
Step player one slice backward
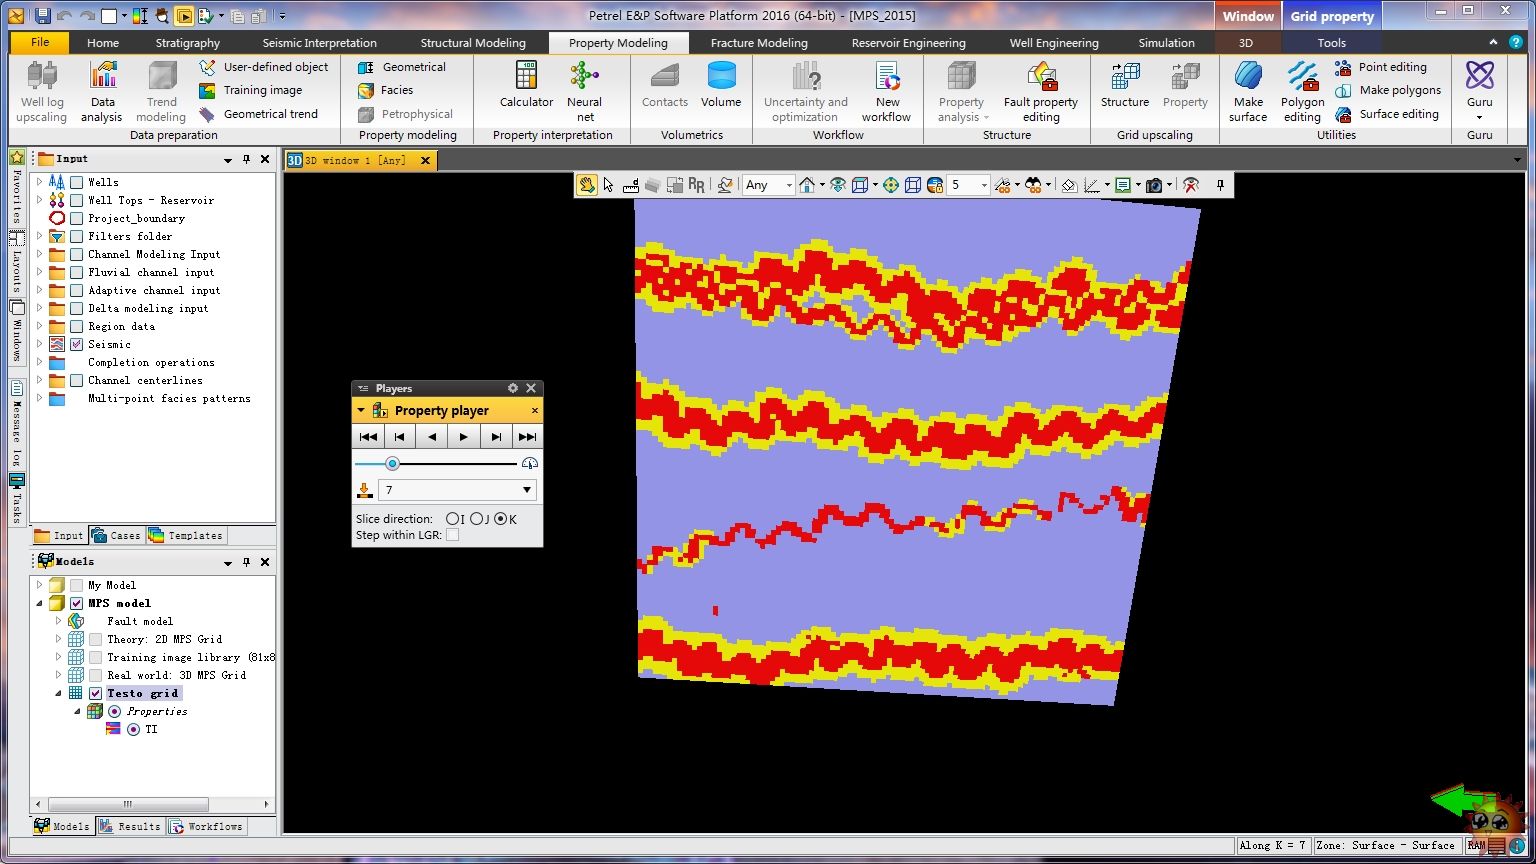coord(399,436)
